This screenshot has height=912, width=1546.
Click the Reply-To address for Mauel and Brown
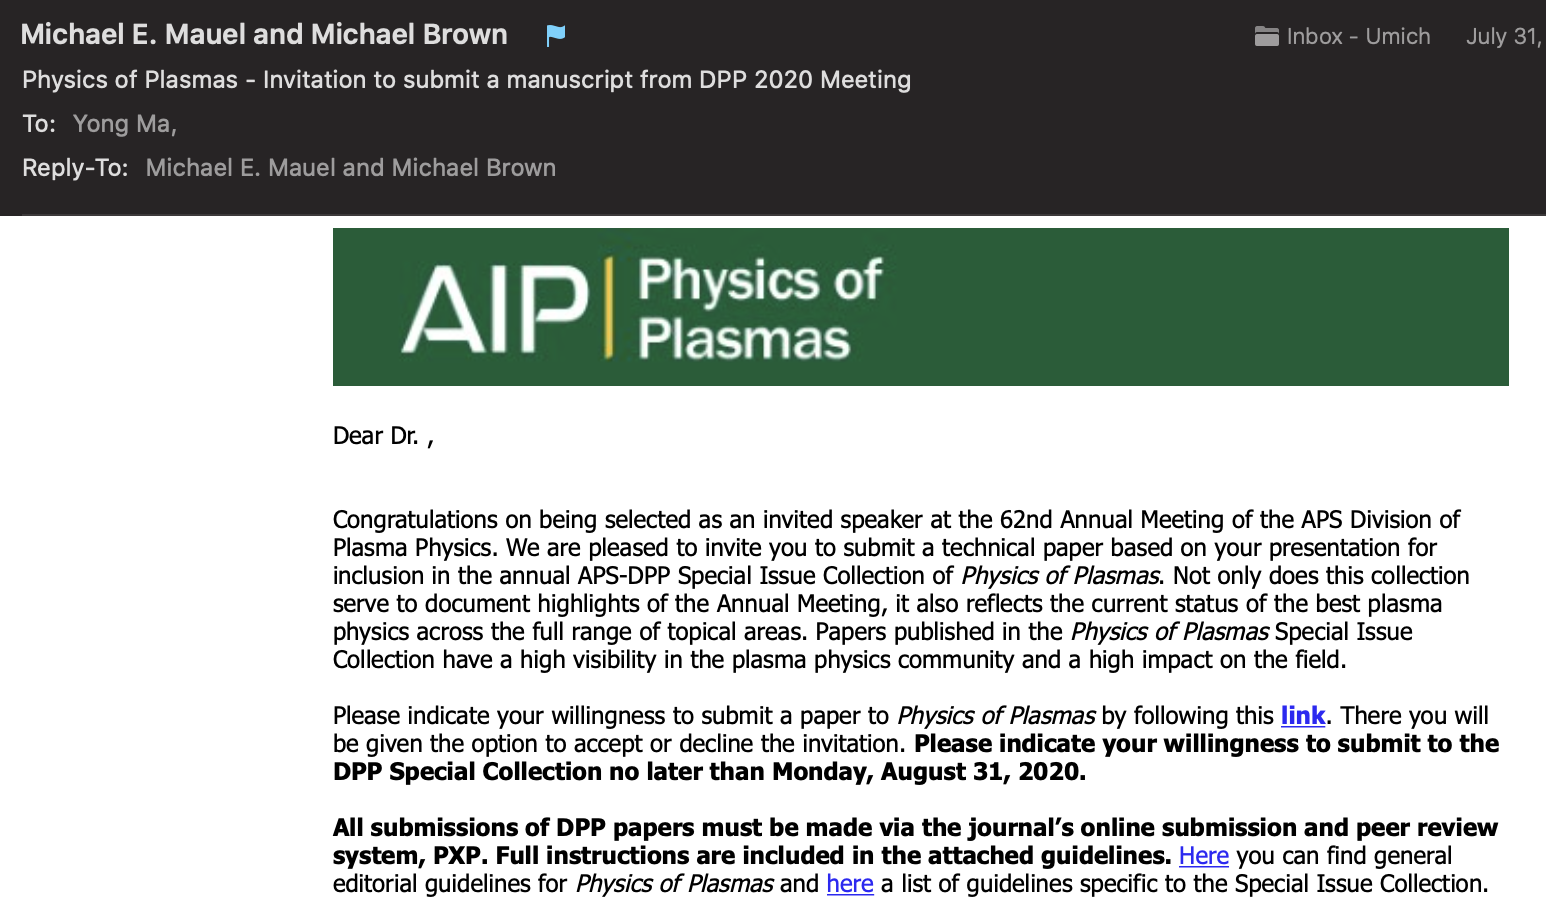pos(350,168)
